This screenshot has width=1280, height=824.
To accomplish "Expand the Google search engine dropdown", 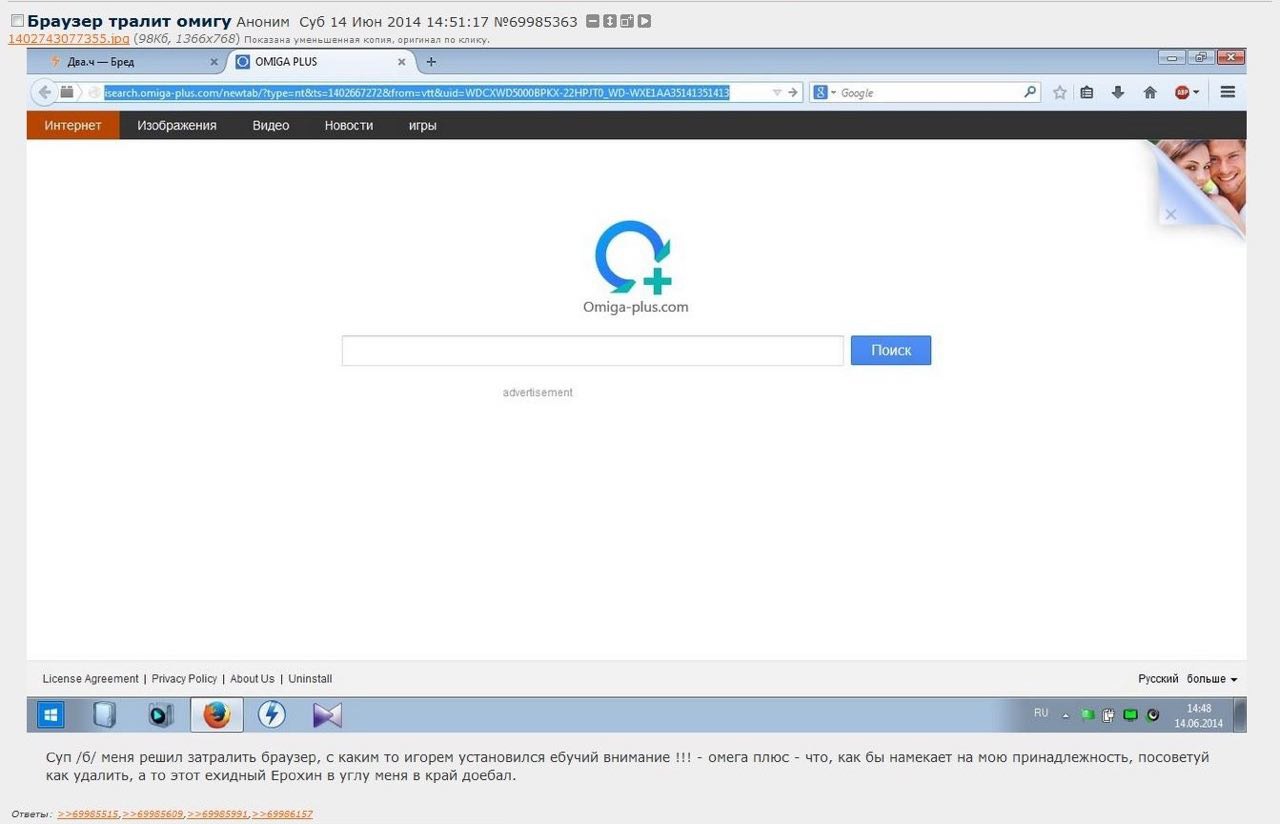I will coord(825,92).
